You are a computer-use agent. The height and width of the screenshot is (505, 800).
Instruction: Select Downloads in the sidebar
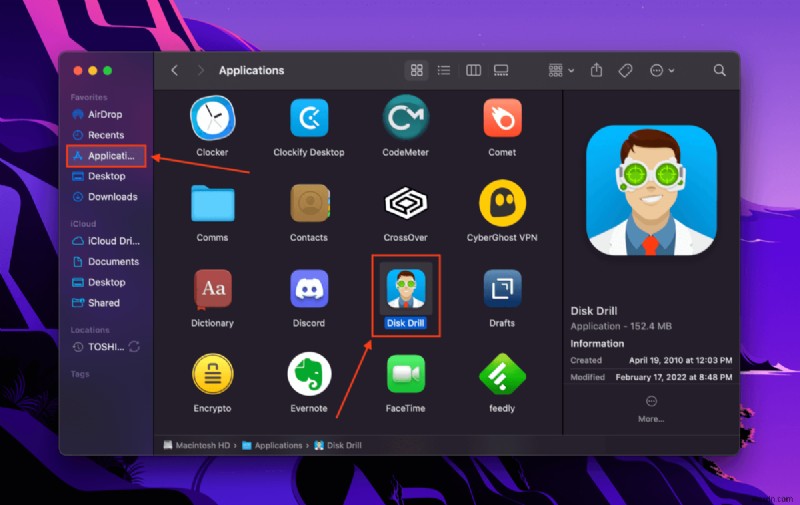point(112,197)
